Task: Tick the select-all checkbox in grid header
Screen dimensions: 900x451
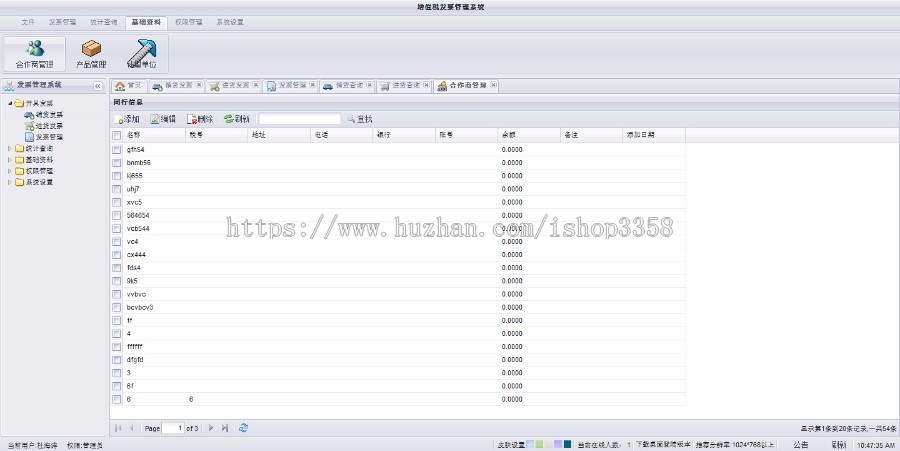Action: (117, 135)
